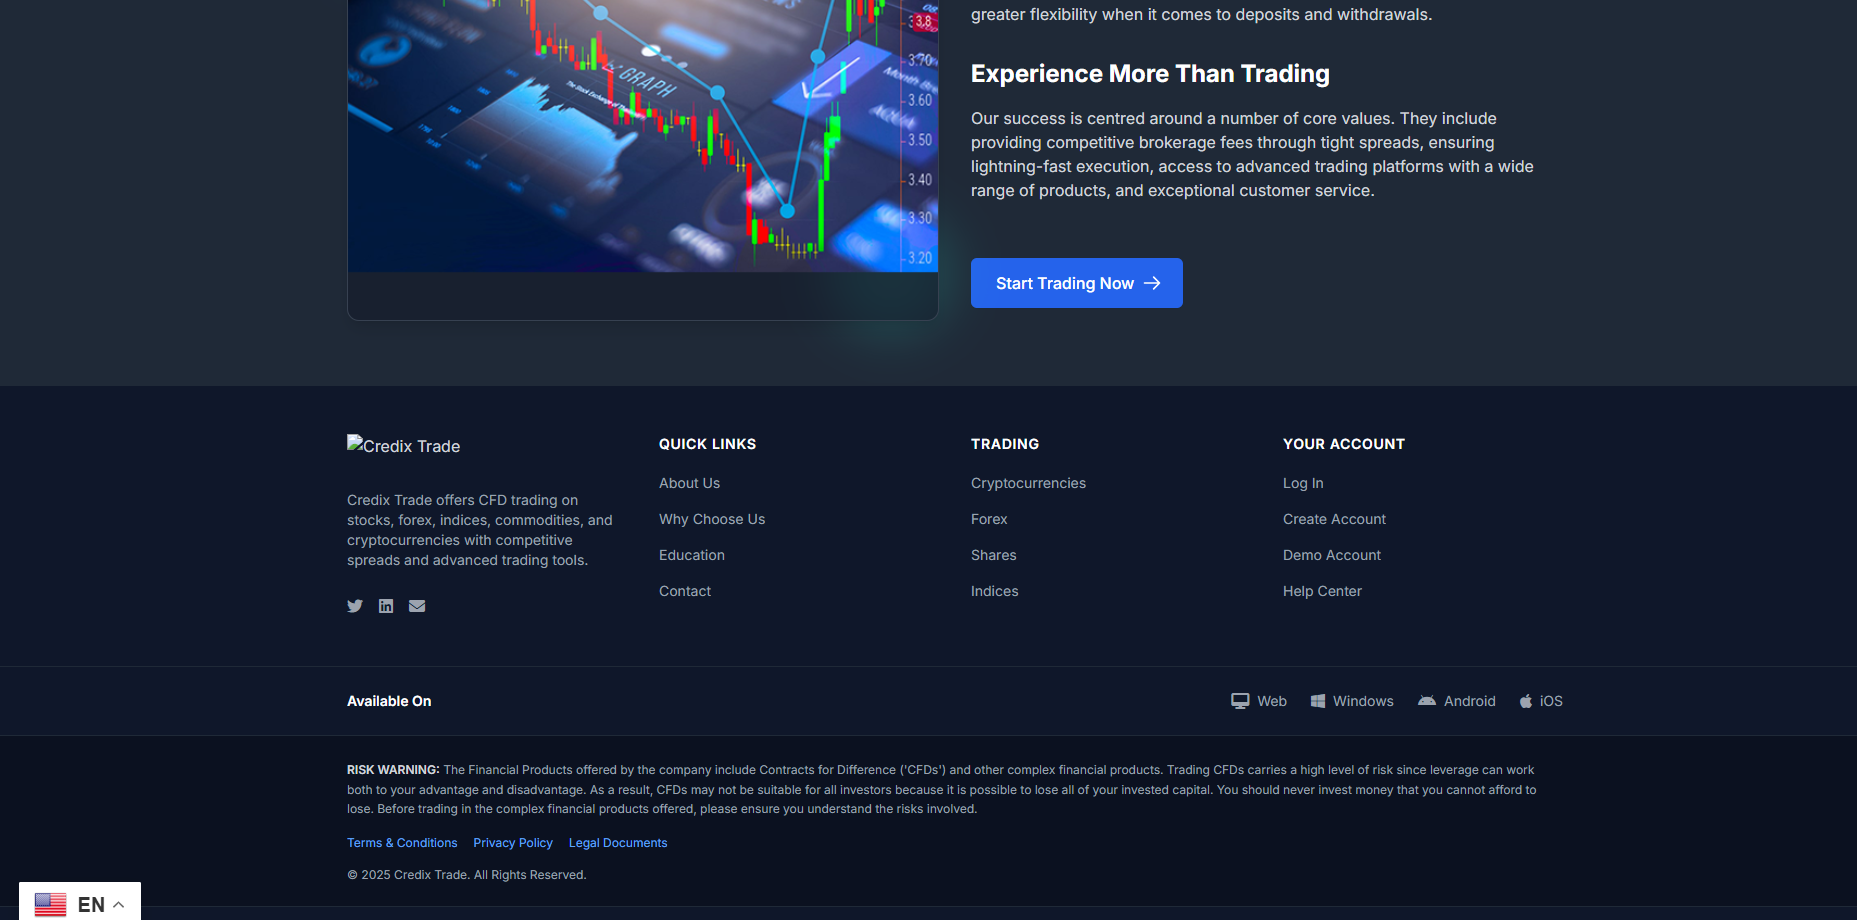This screenshot has height=920, width=1857.
Task: Click the Windows platform icon
Action: click(x=1318, y=701)
